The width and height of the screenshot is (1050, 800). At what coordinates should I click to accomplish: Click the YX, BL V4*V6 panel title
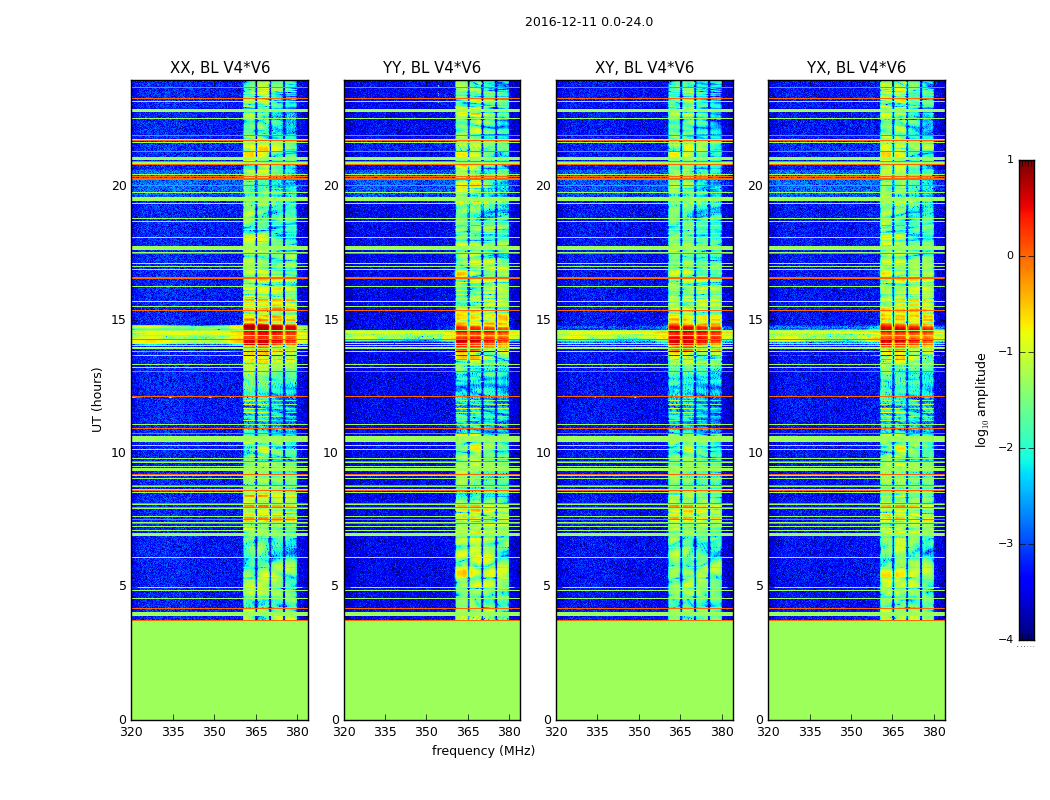tap(856, 68)
